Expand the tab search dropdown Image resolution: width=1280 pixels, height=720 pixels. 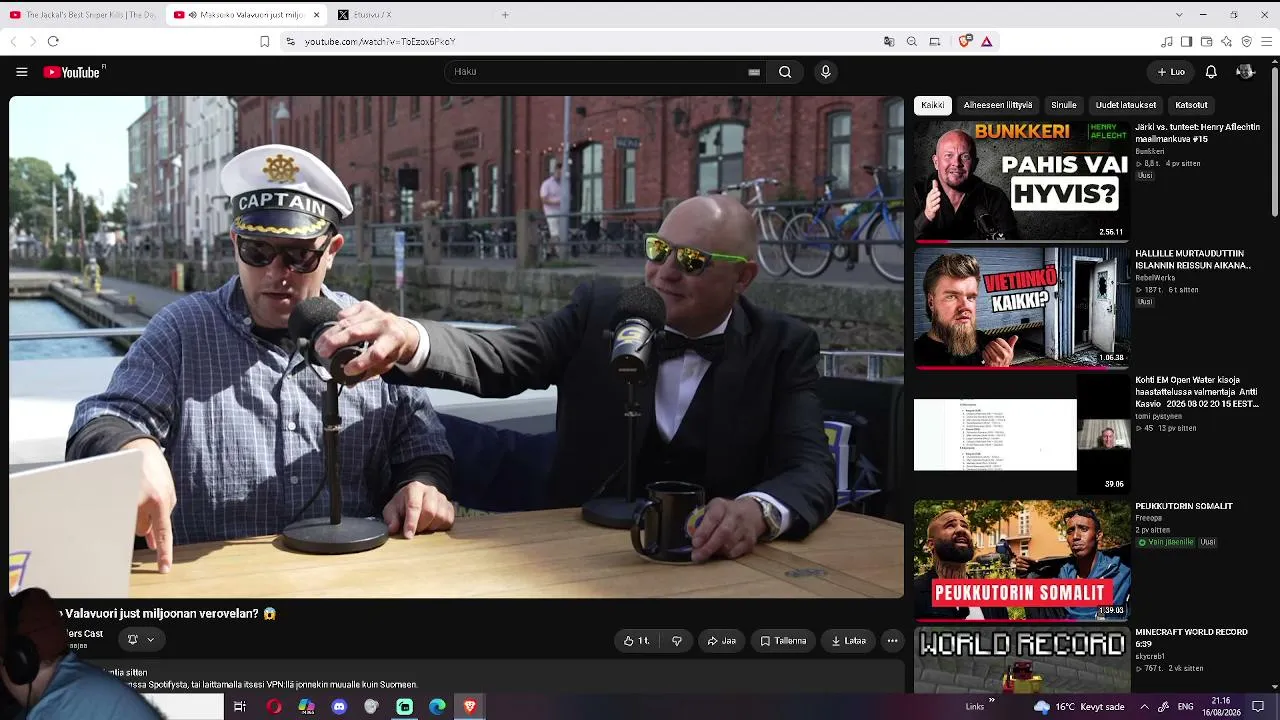pyautogui.click(x=1179, y=15)
